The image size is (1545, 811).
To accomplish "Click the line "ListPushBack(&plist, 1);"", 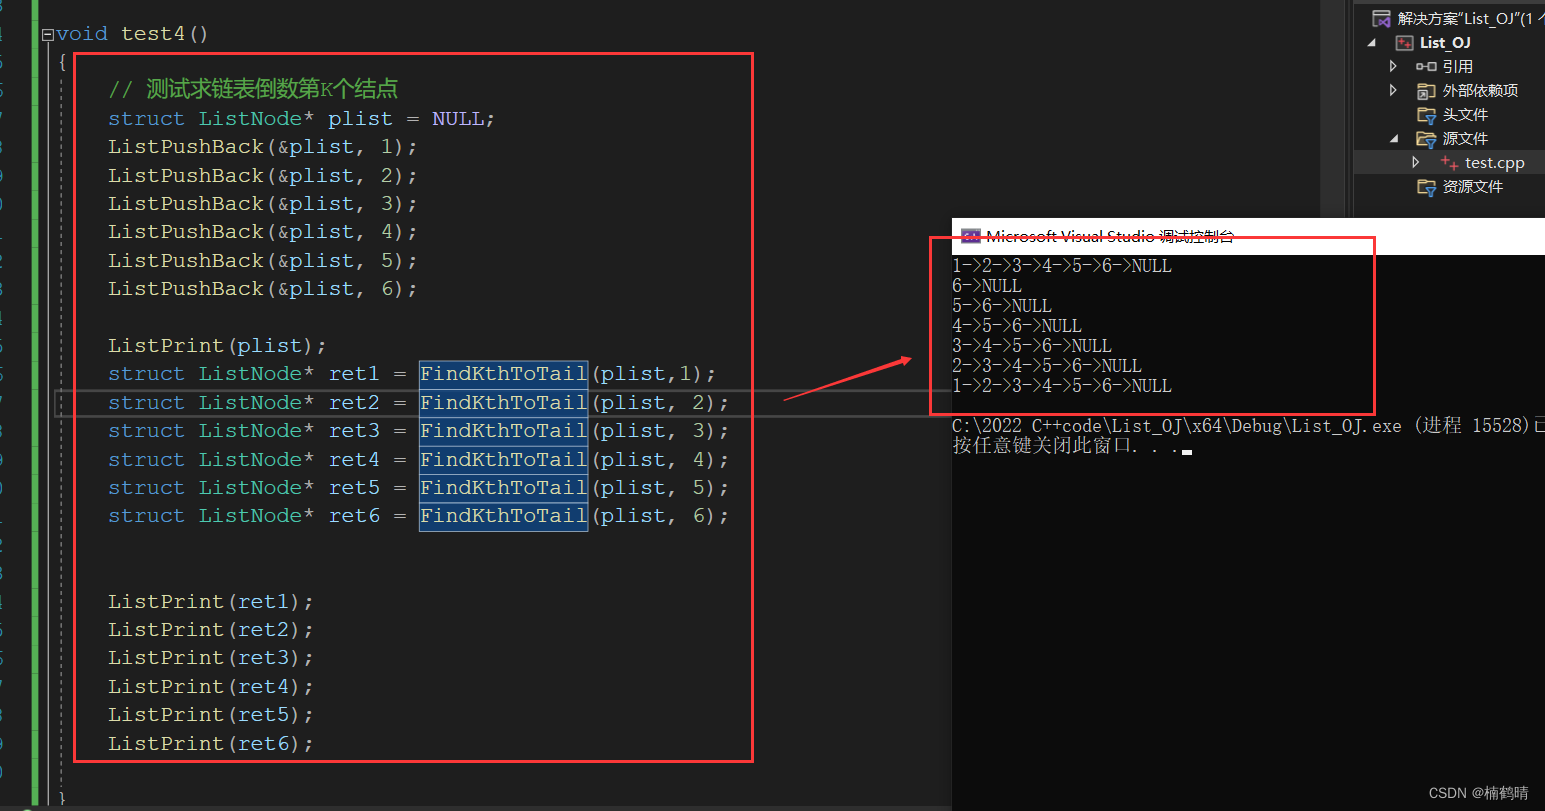I will pyautogui.click(x=262, y=147).
